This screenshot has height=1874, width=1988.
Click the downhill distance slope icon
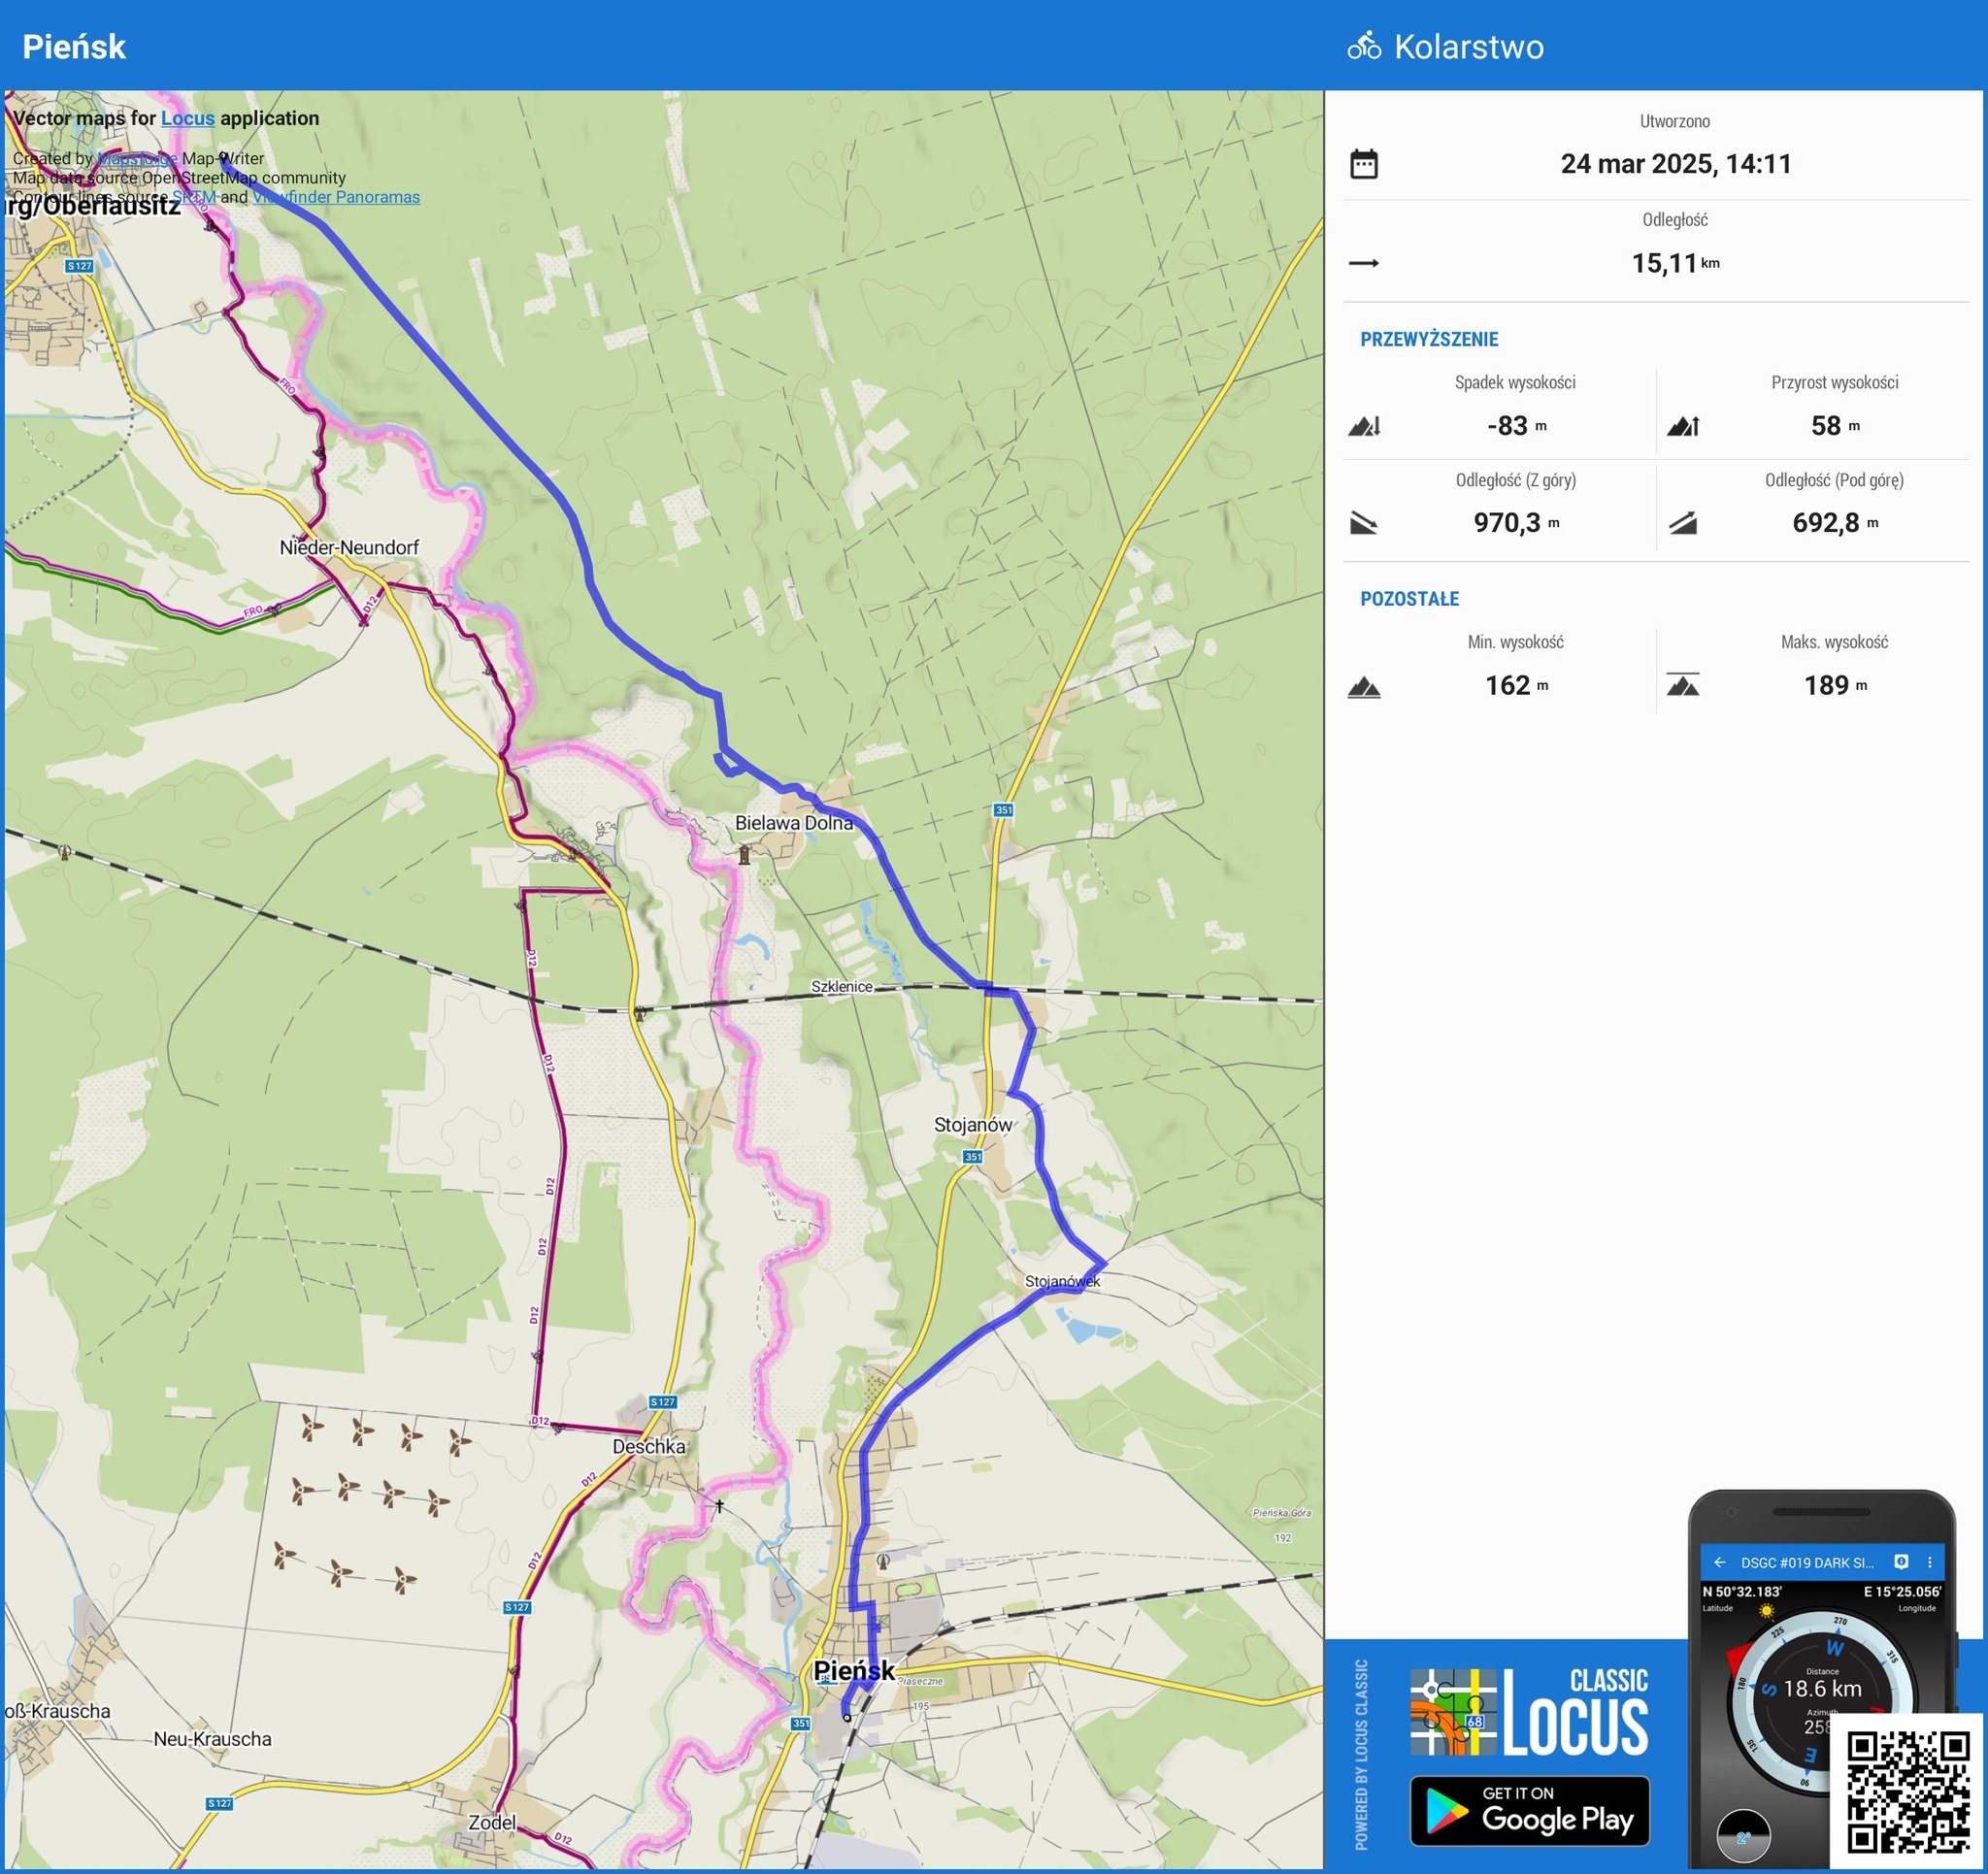click(1363, 523)
